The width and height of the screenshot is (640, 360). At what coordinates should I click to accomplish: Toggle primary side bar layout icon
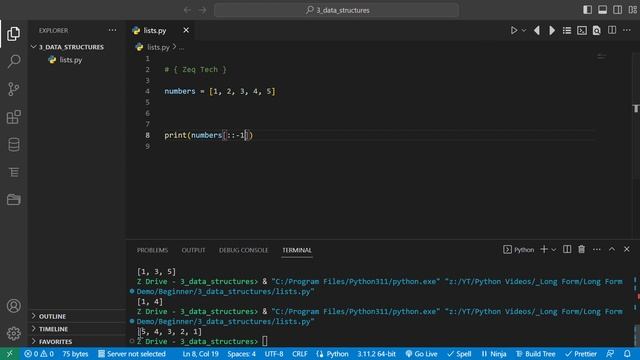click(587, 10)
